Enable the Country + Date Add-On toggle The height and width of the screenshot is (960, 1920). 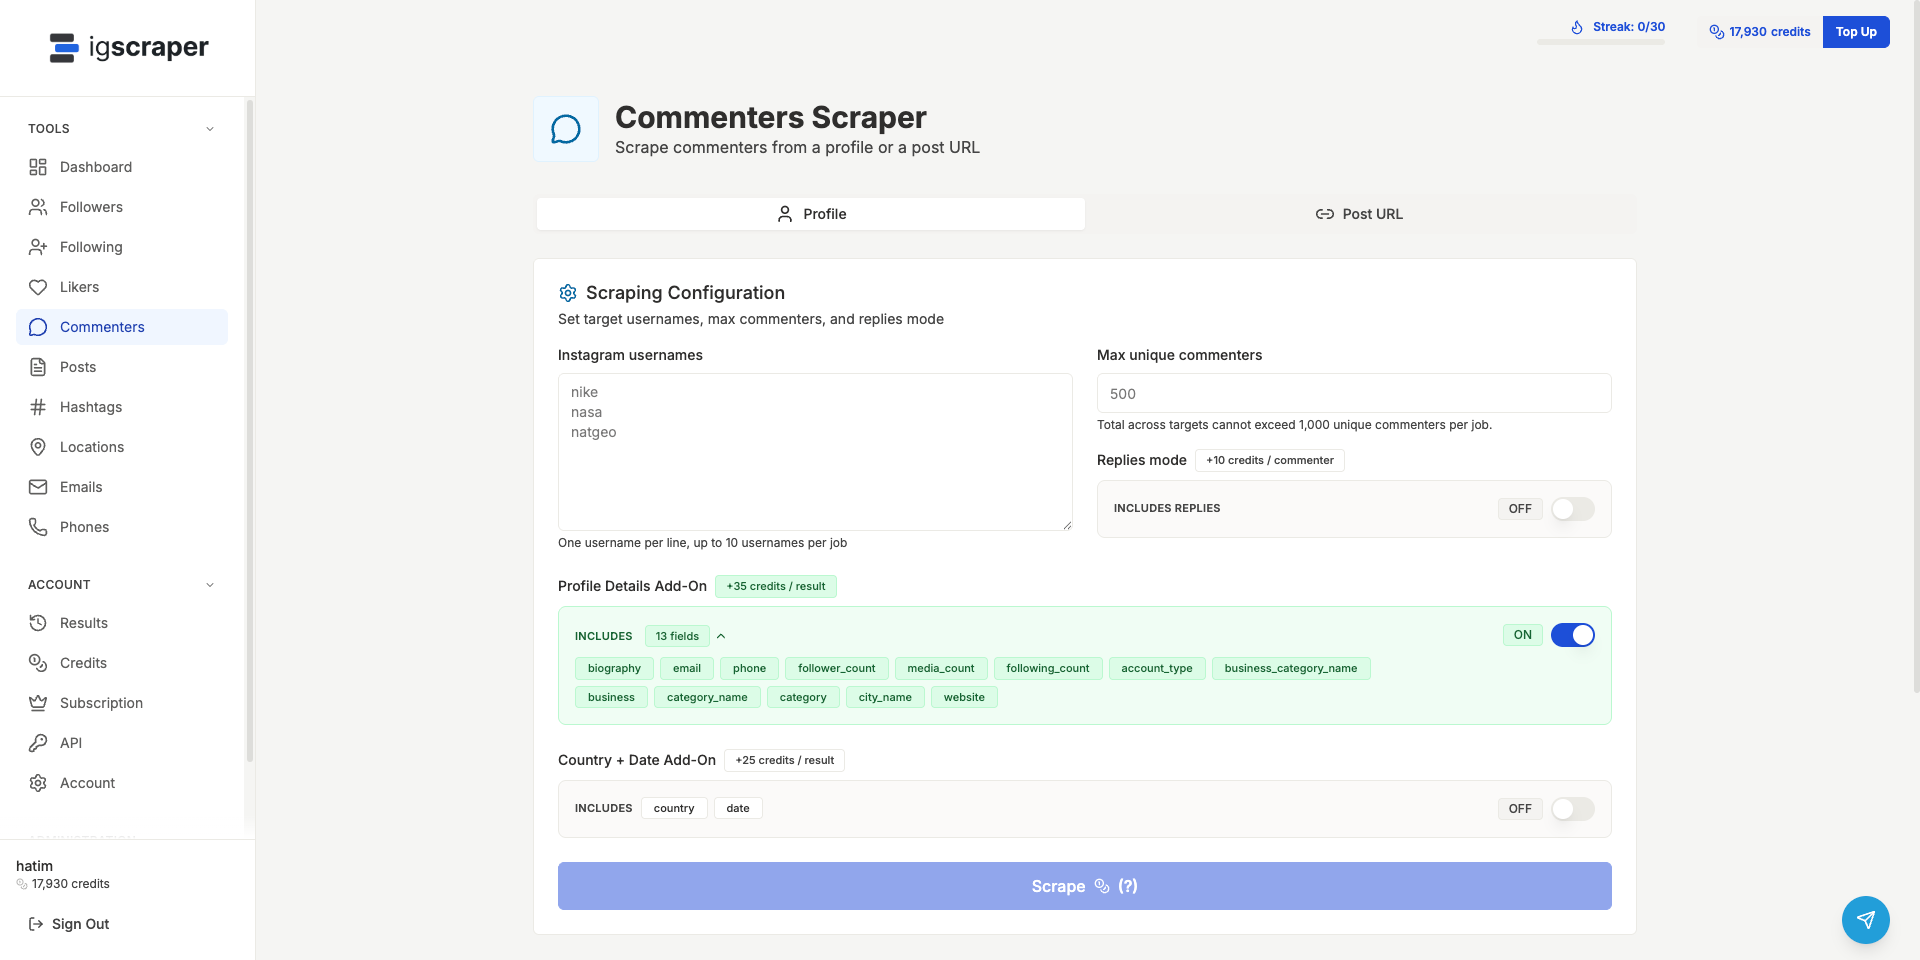tap(1573, 809)
